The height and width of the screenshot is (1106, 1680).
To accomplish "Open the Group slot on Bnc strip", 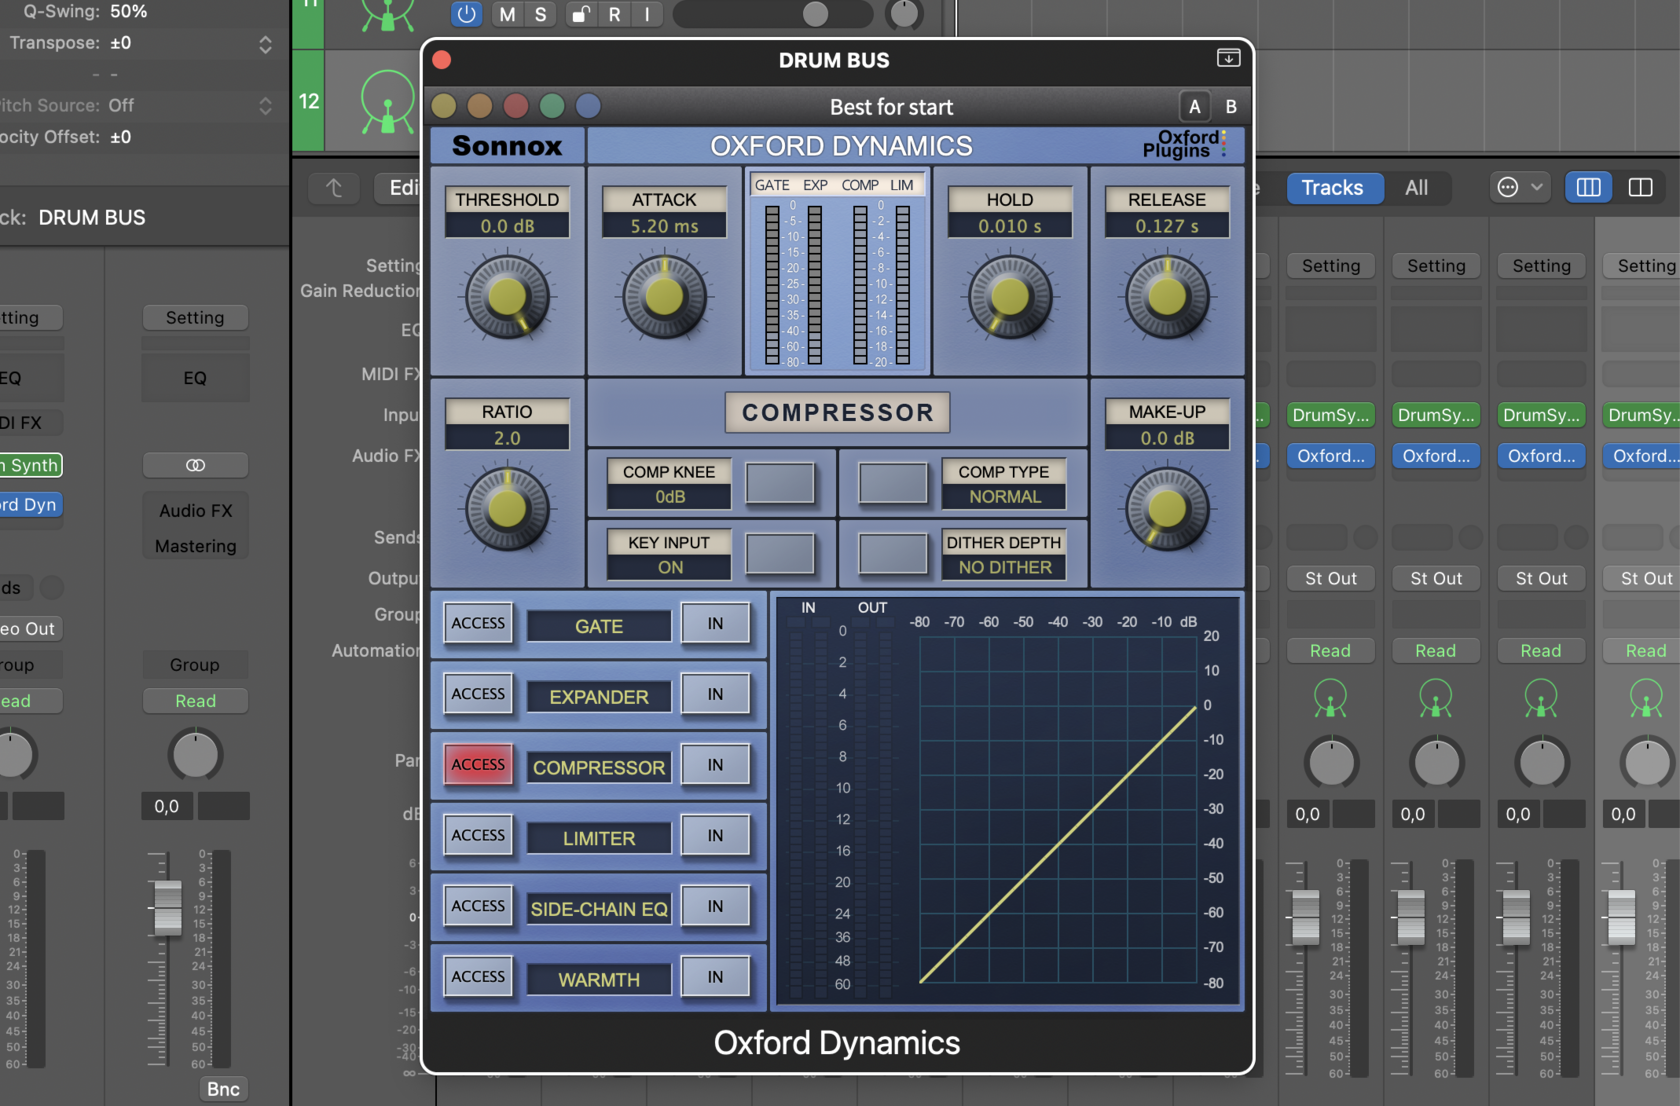I will click(x=195, y=664).
